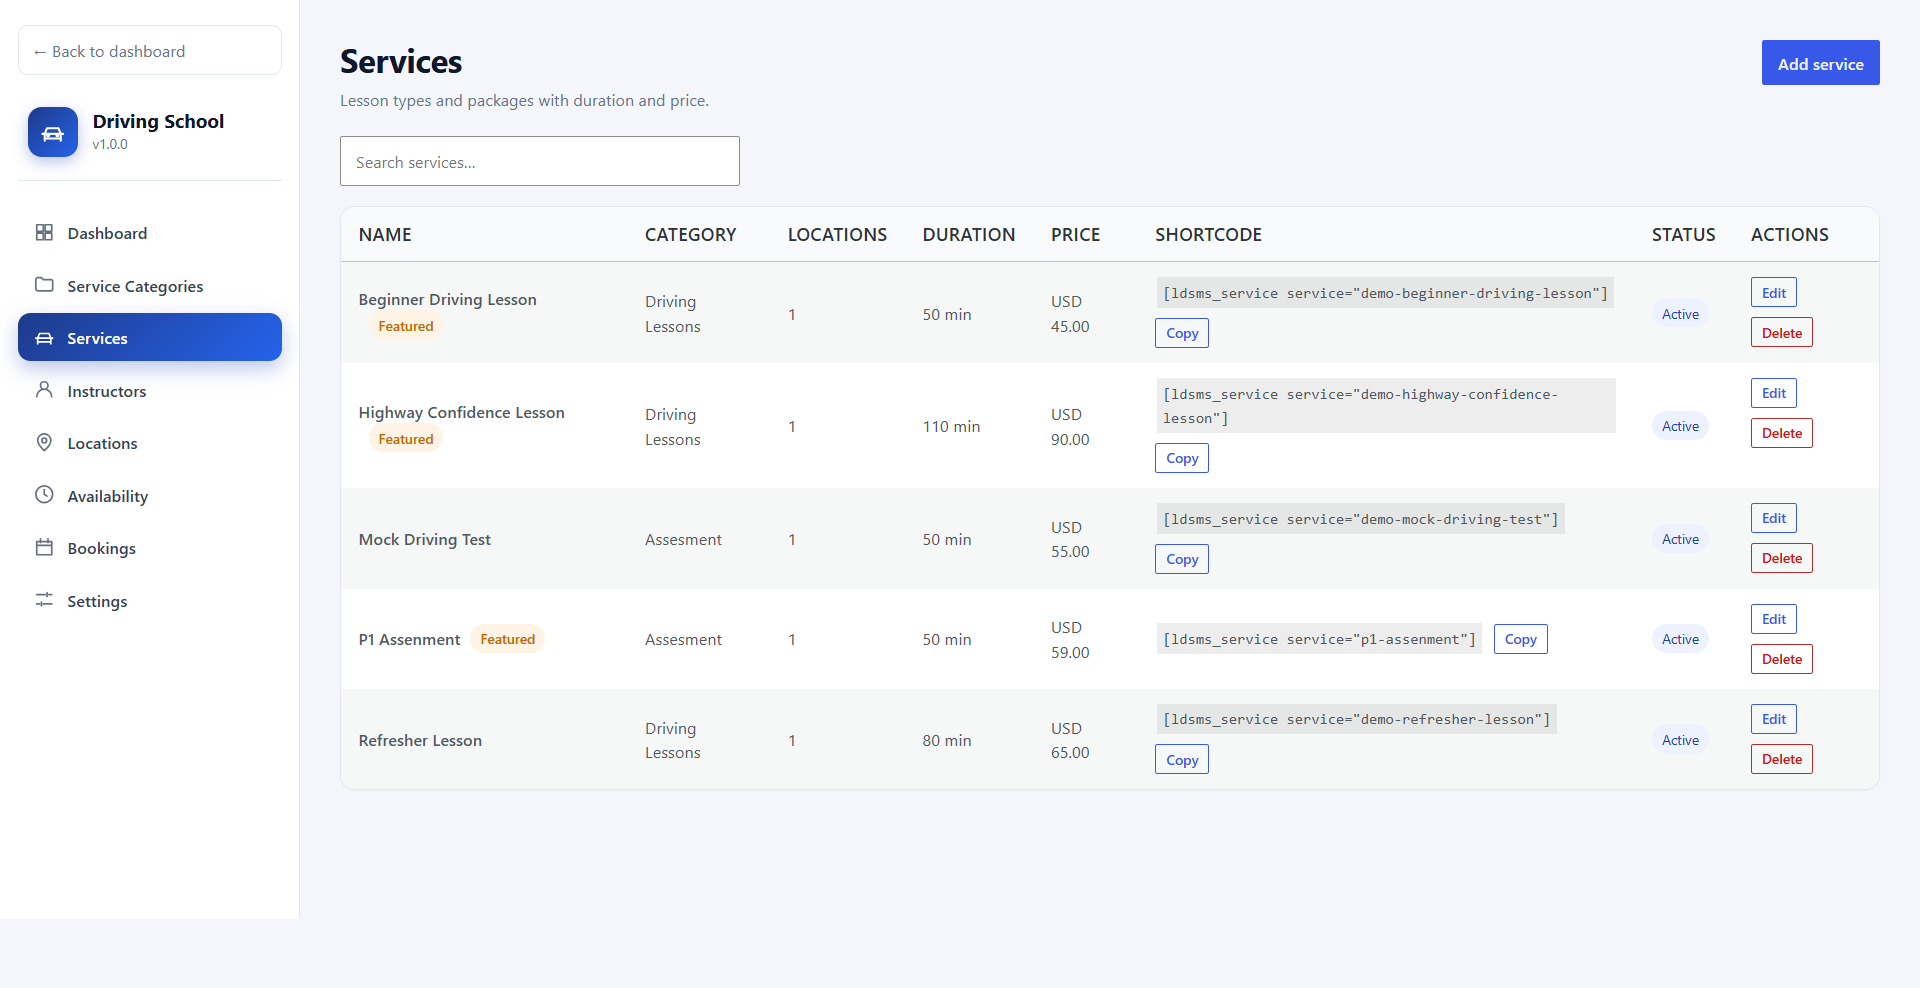The image size is (1920, 988).
Task: Click the Availability clock icon
Action: coord(44,495)
